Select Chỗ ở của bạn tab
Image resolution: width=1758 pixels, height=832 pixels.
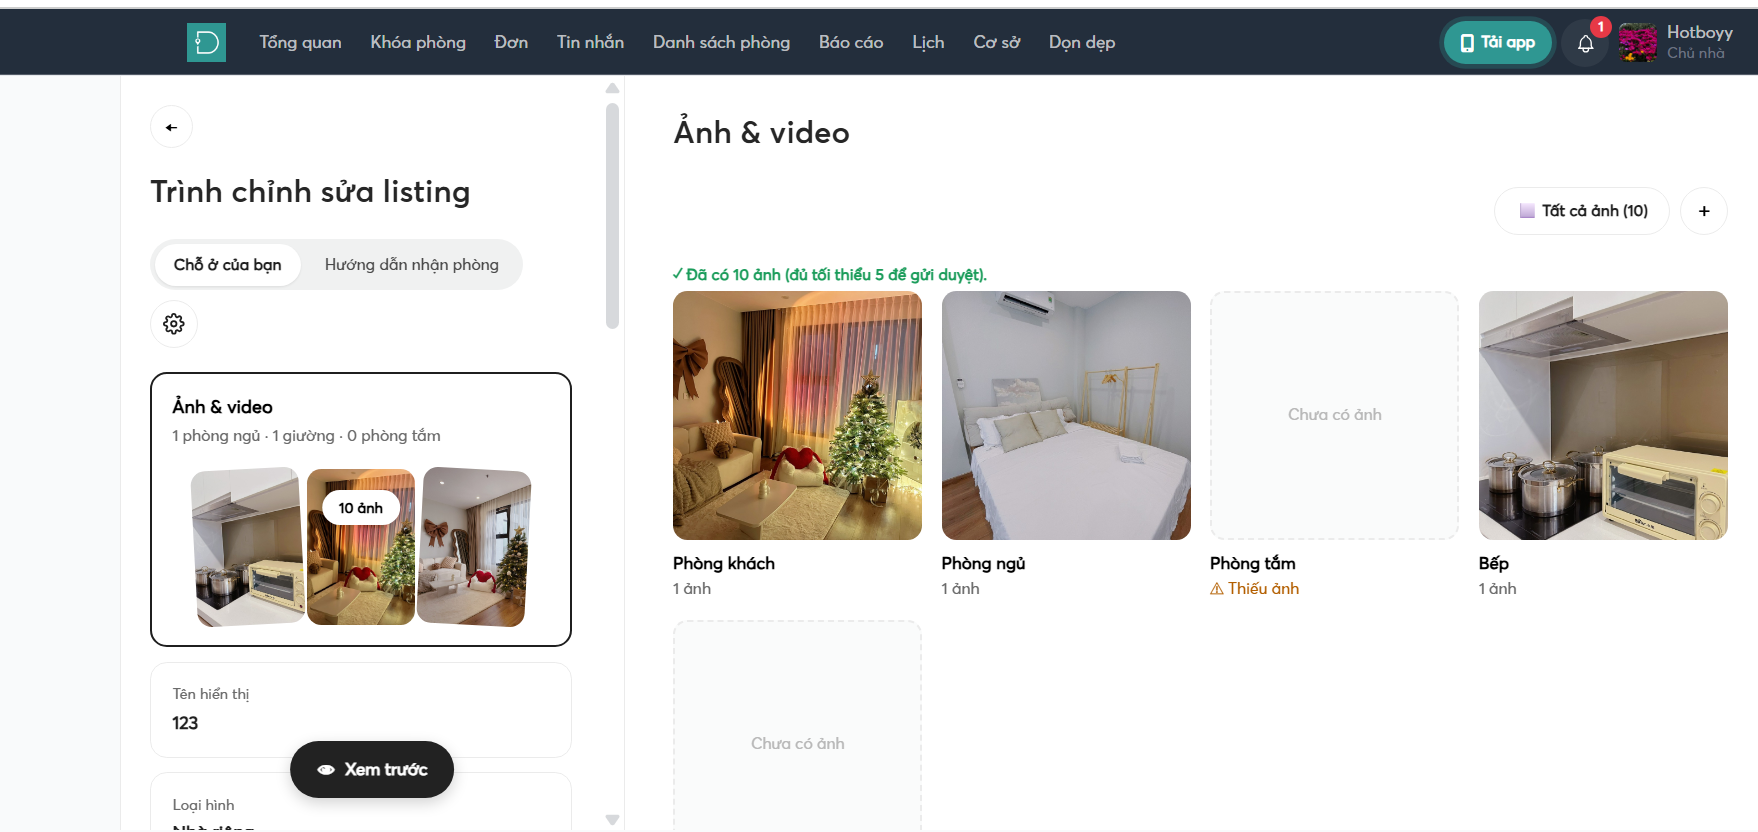click(227, 265)
